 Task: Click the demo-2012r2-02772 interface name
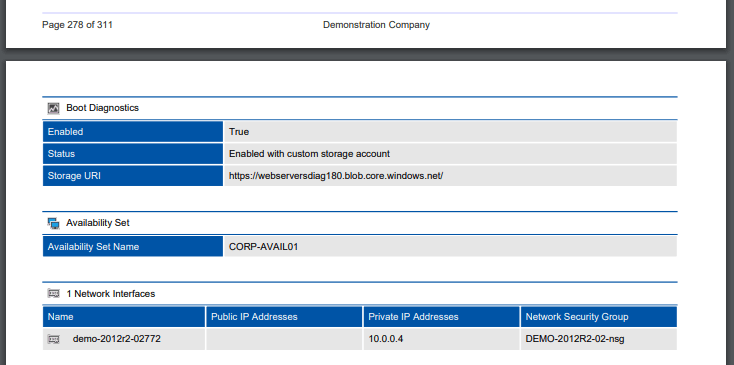tap(117, 339)
